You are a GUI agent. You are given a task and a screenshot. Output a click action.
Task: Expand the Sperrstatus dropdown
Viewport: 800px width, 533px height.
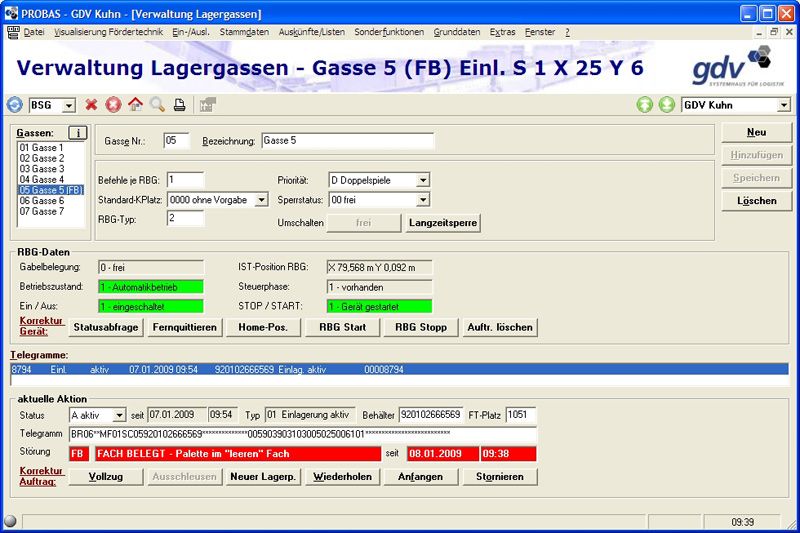423,200
